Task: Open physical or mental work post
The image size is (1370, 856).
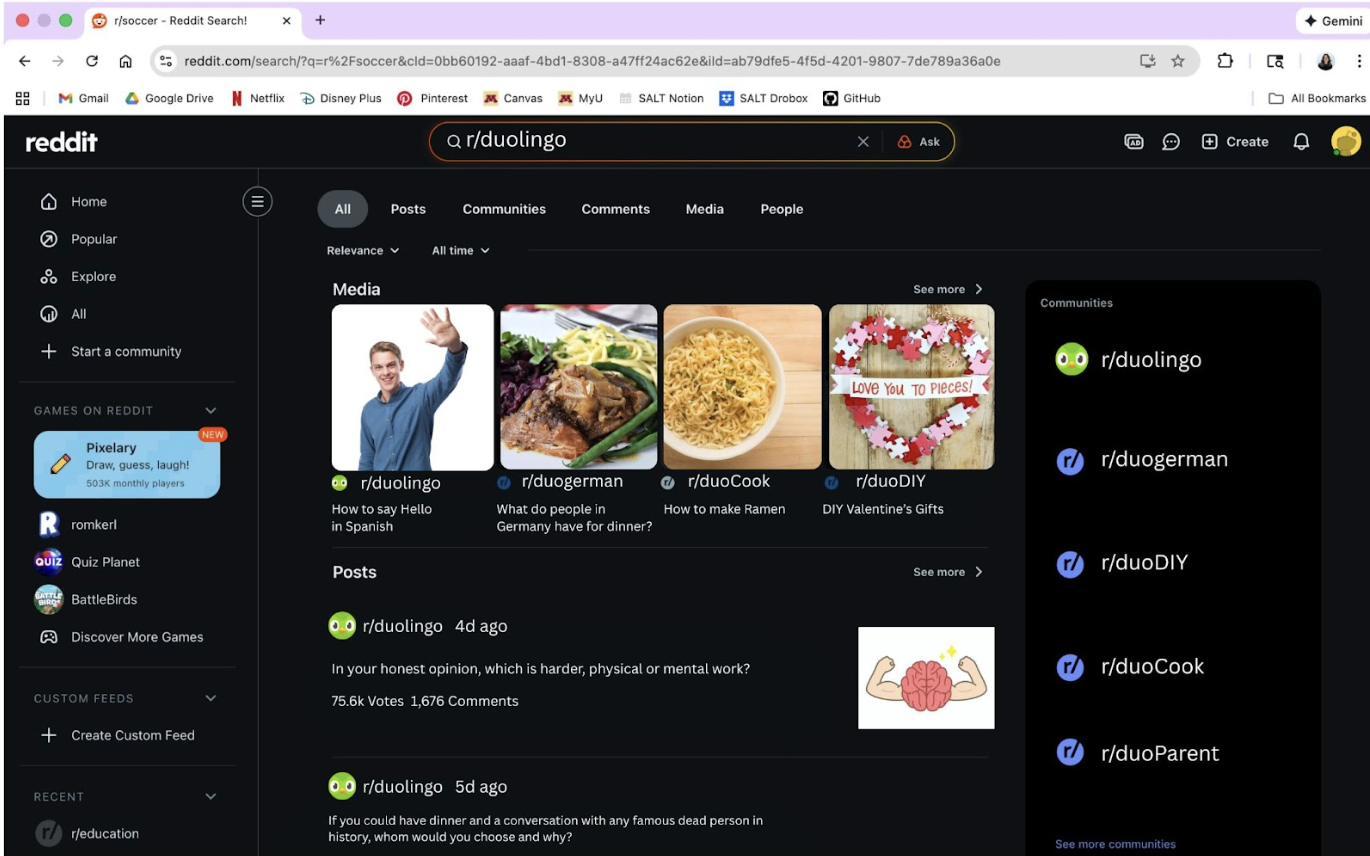Action: tap(540, 669)
